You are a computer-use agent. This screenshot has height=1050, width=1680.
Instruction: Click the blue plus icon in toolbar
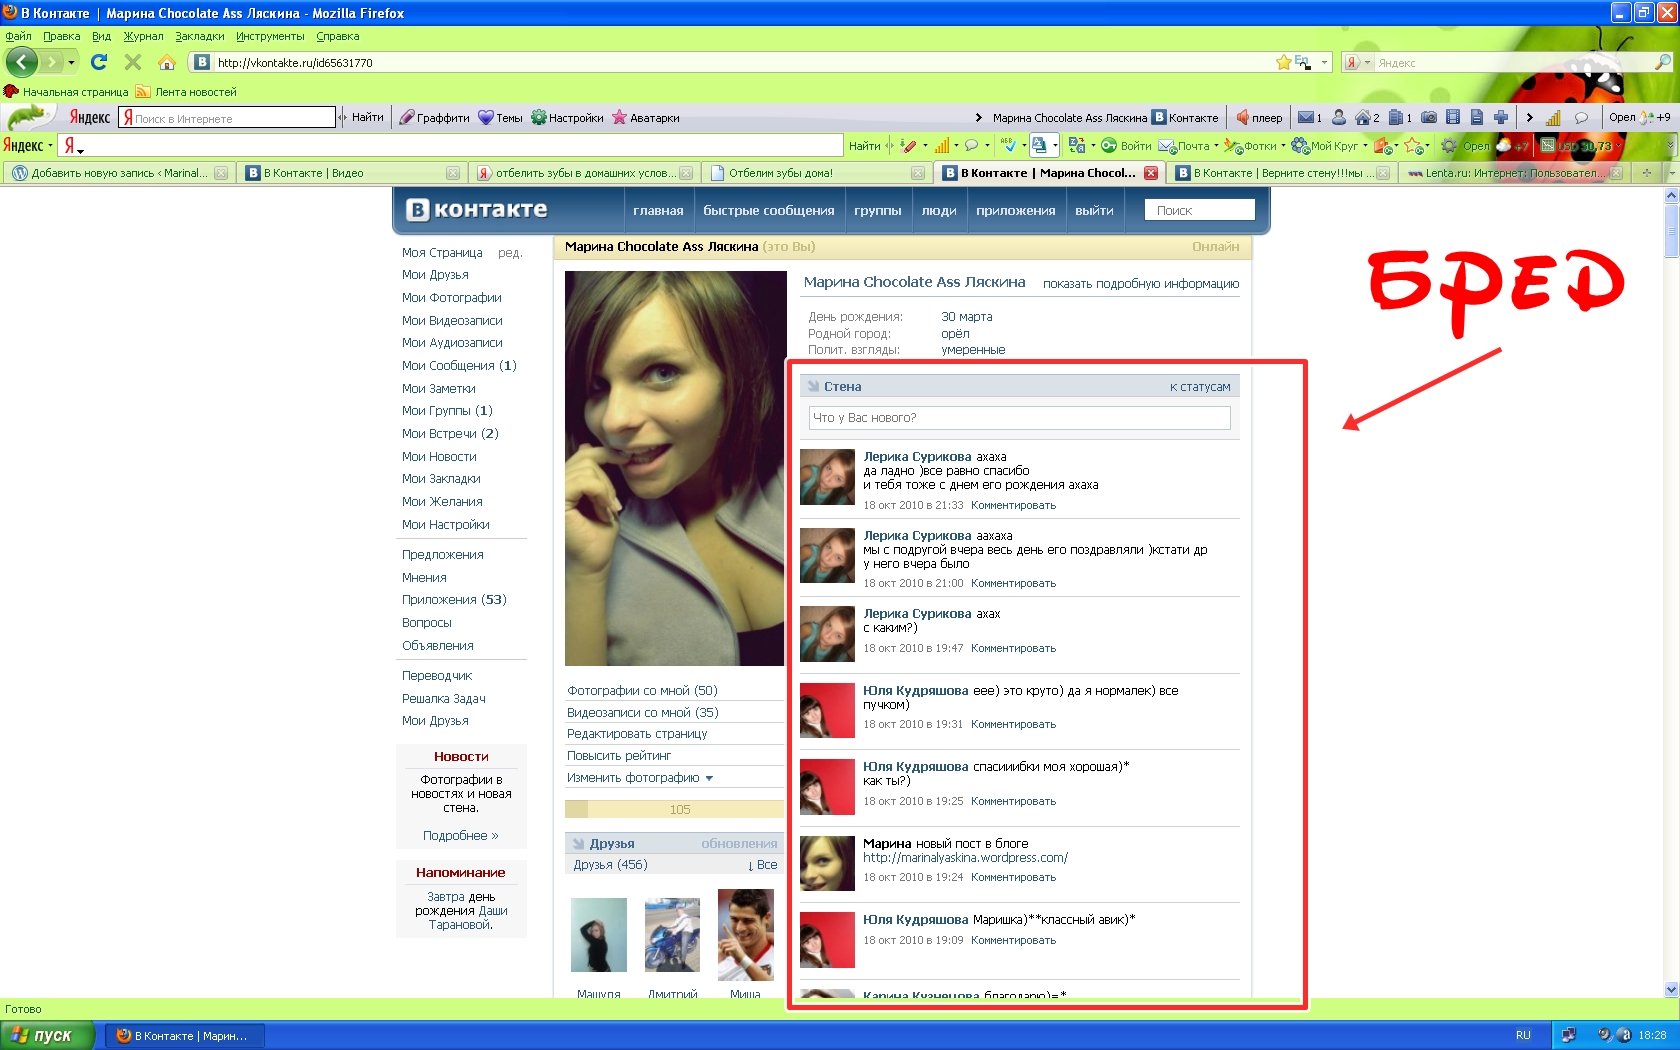[1501, 118]
